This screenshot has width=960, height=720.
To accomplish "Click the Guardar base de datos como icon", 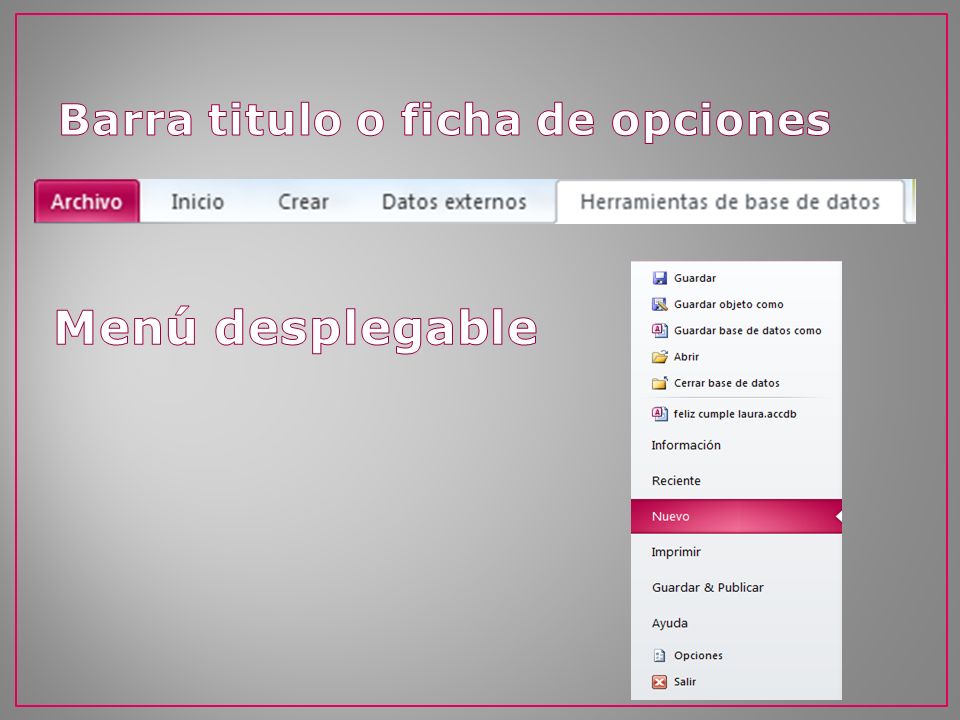I will point(659,331).
